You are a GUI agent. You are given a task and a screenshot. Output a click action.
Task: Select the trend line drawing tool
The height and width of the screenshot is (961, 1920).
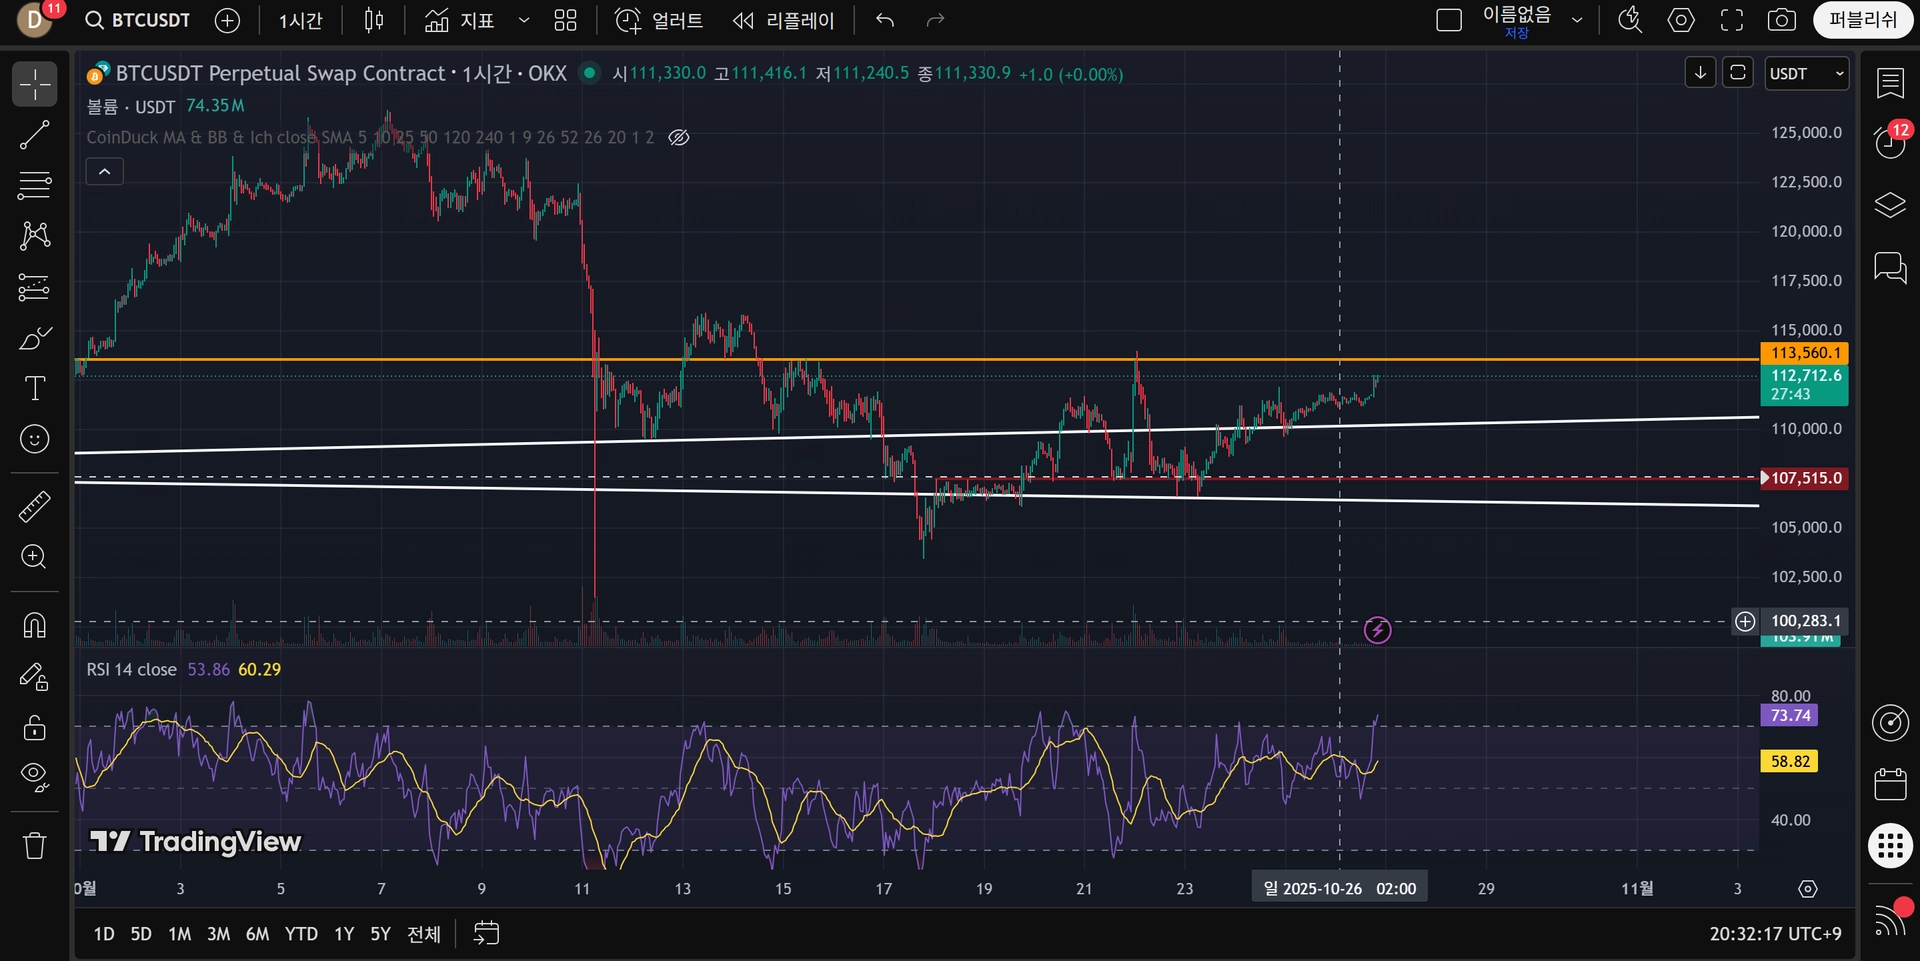click(35, 135)
